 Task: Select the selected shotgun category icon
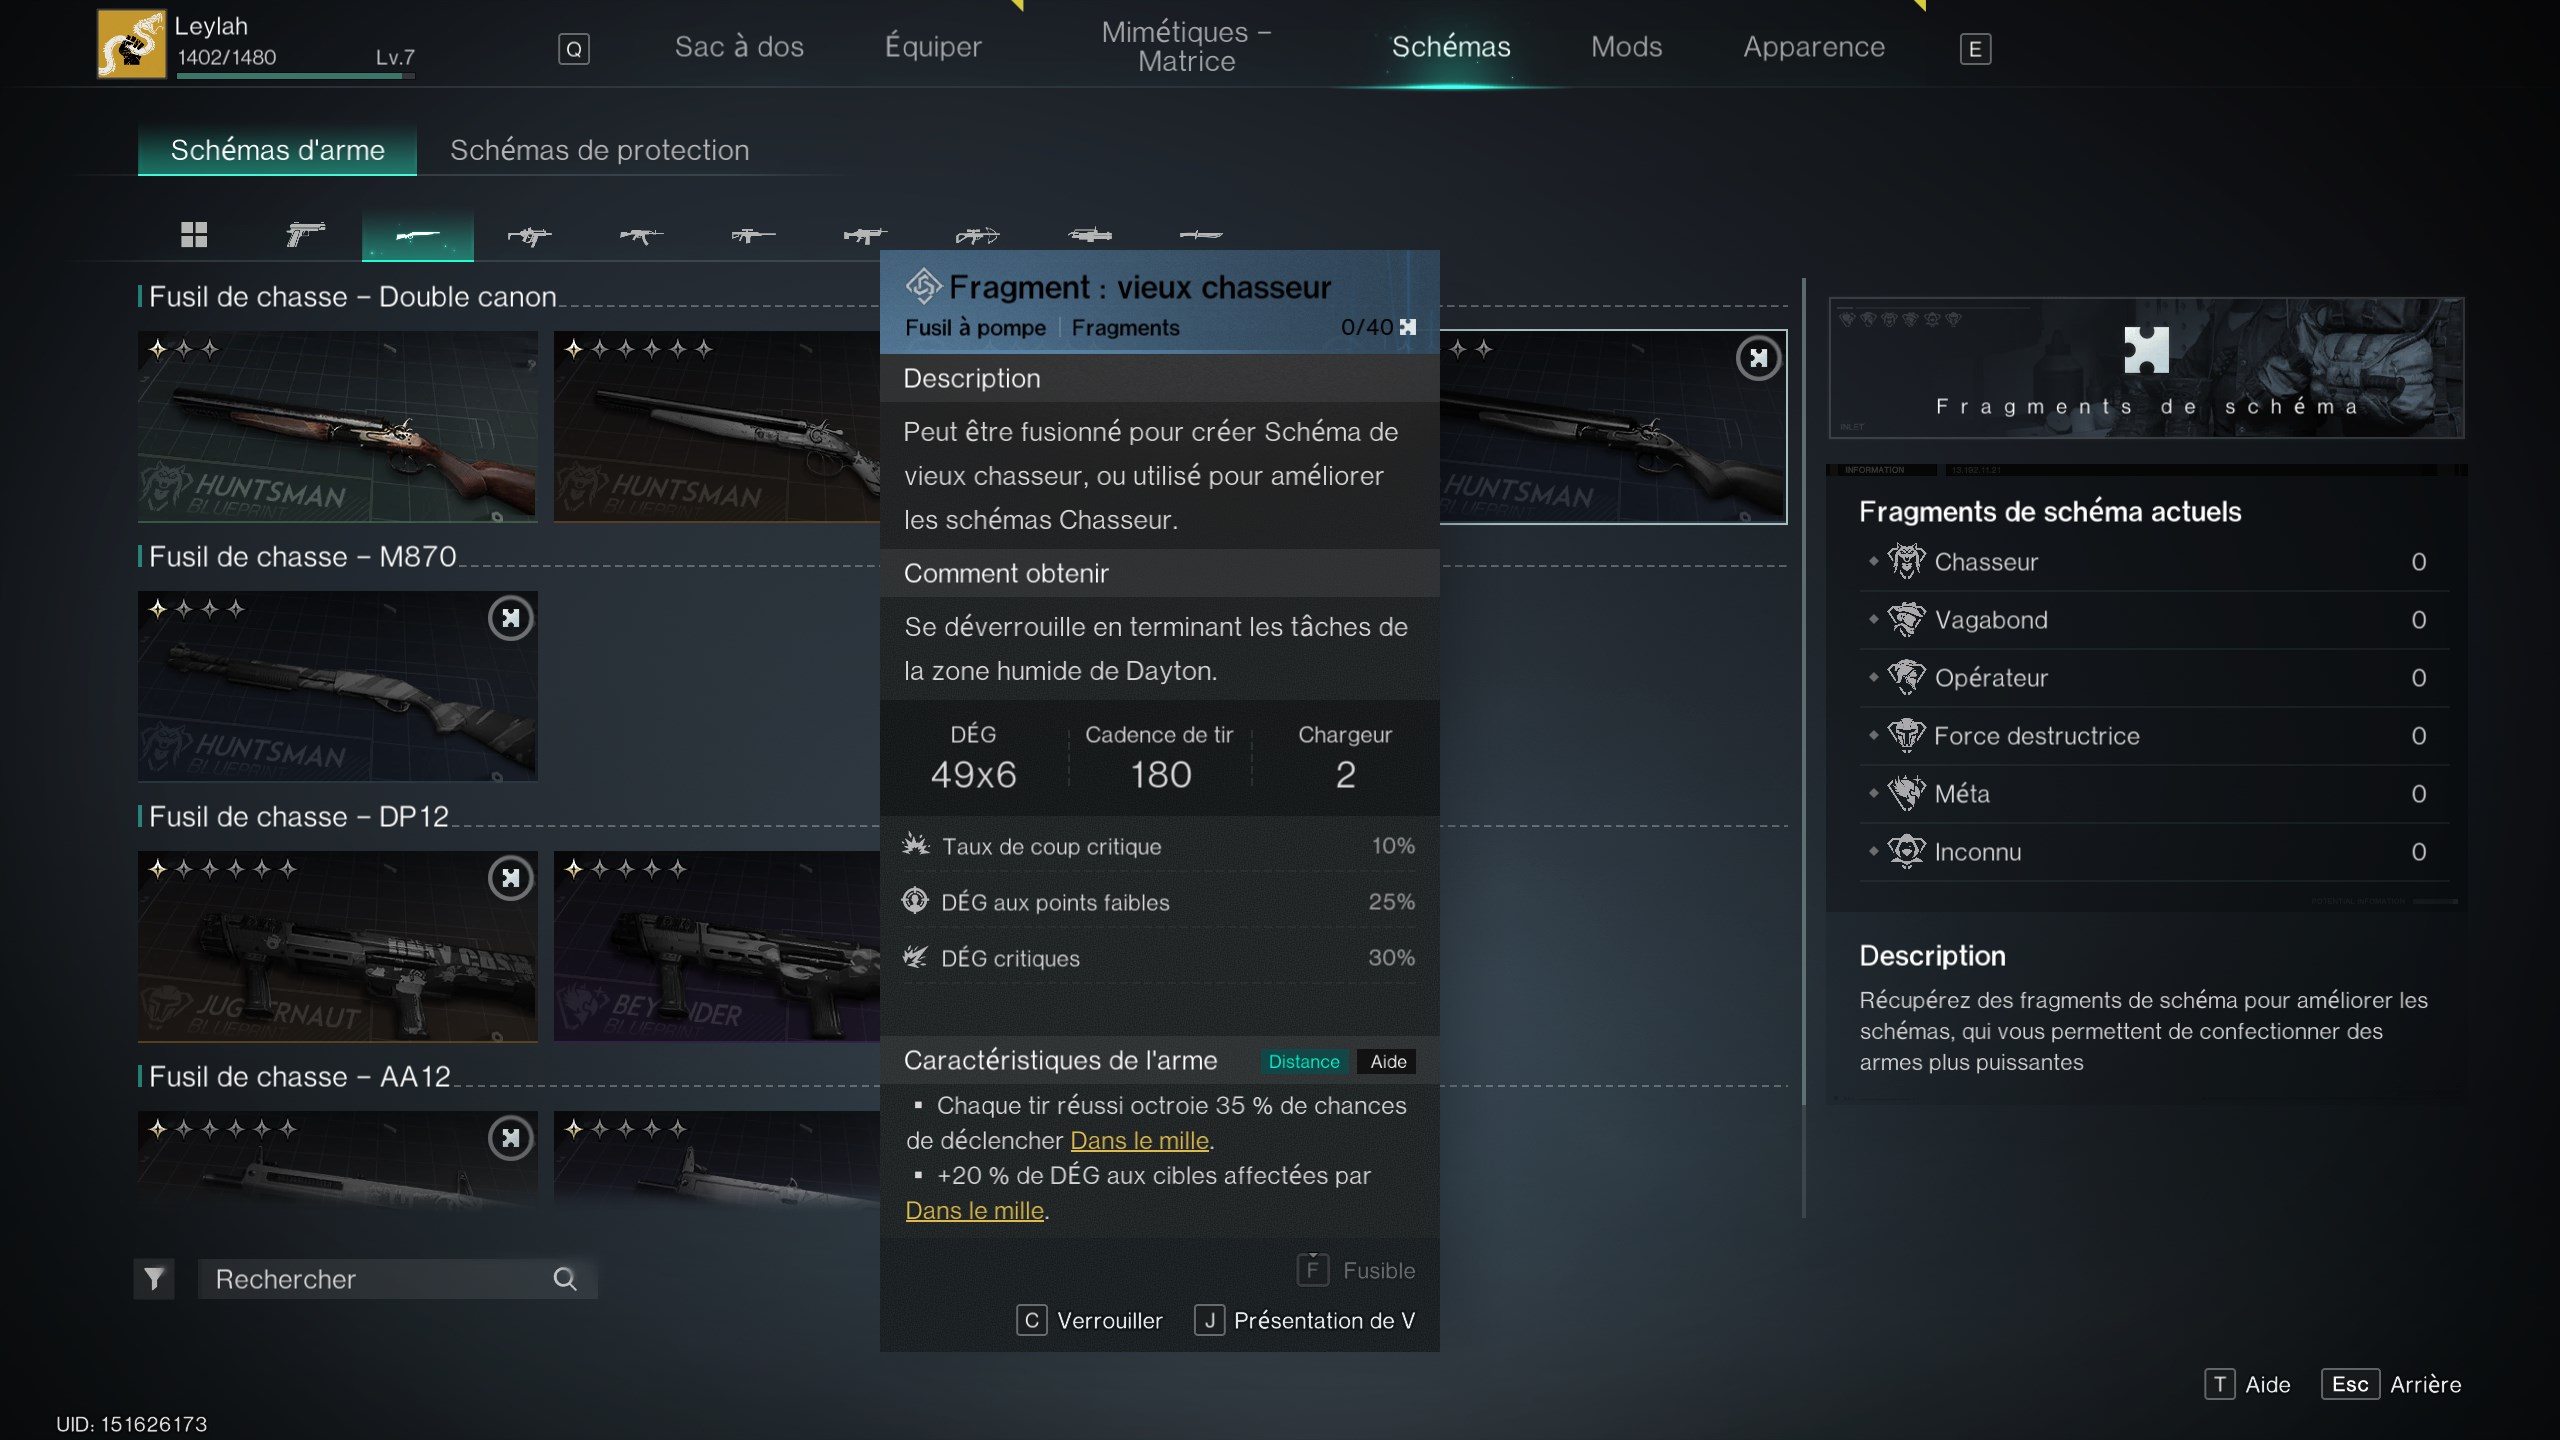coord(417,235)
